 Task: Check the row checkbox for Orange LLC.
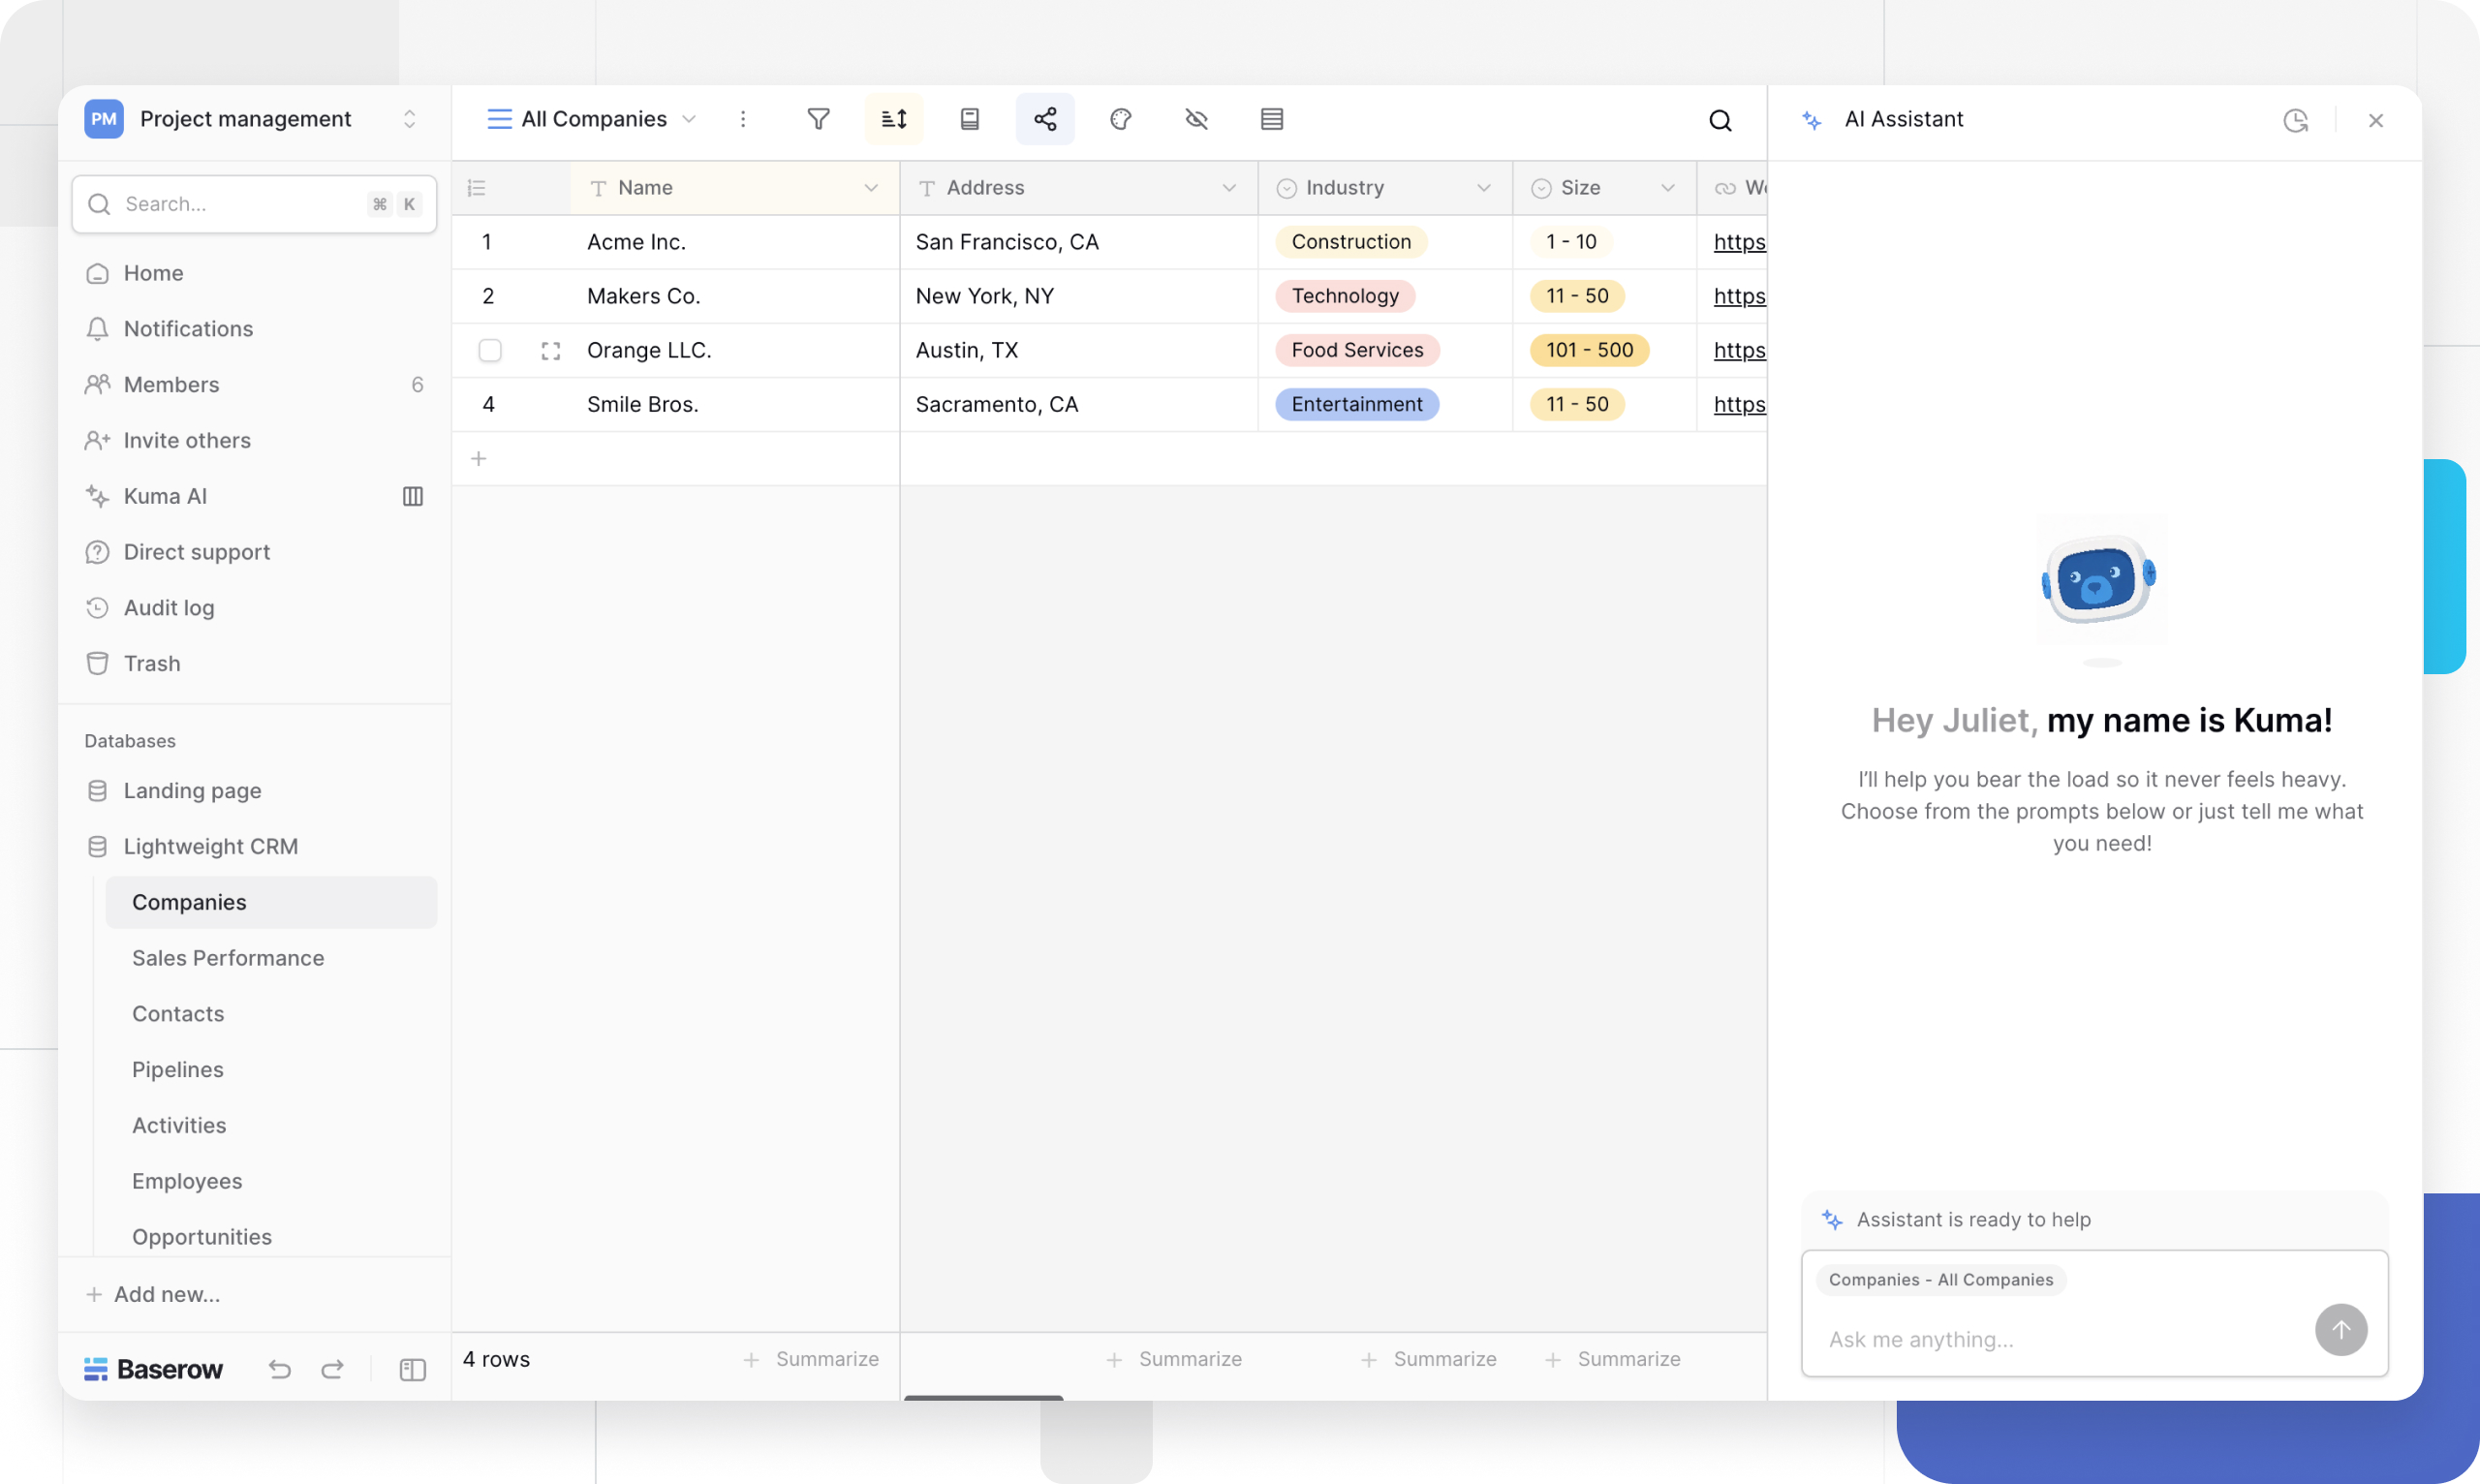coord(490,350)
